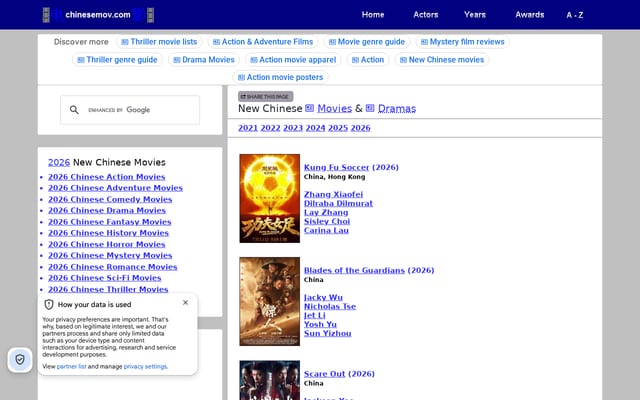The height and width of the screenshot is (400, 640).
Task: Open Years in the top navigation
Action: (475, 15)
